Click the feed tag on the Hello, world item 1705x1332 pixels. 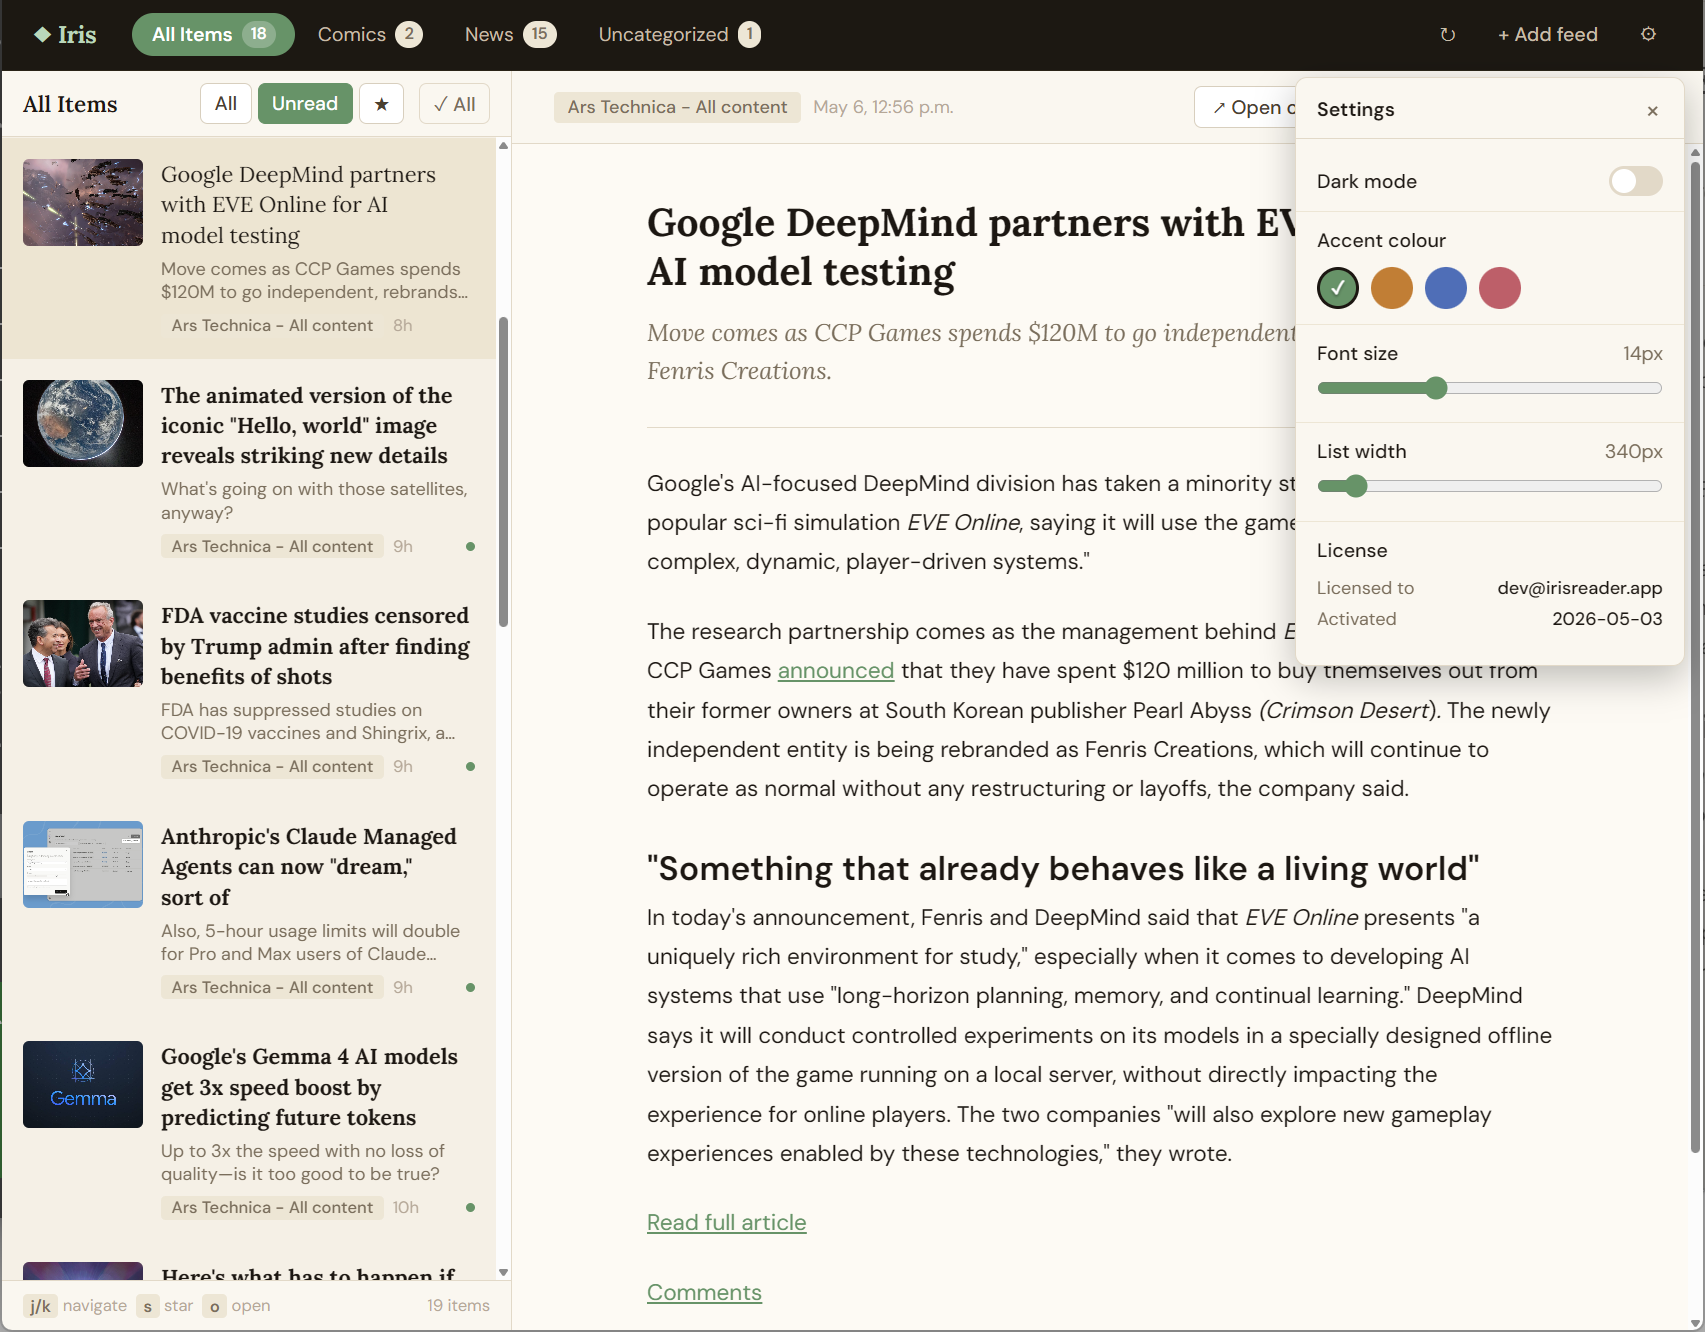coord(272,546)
